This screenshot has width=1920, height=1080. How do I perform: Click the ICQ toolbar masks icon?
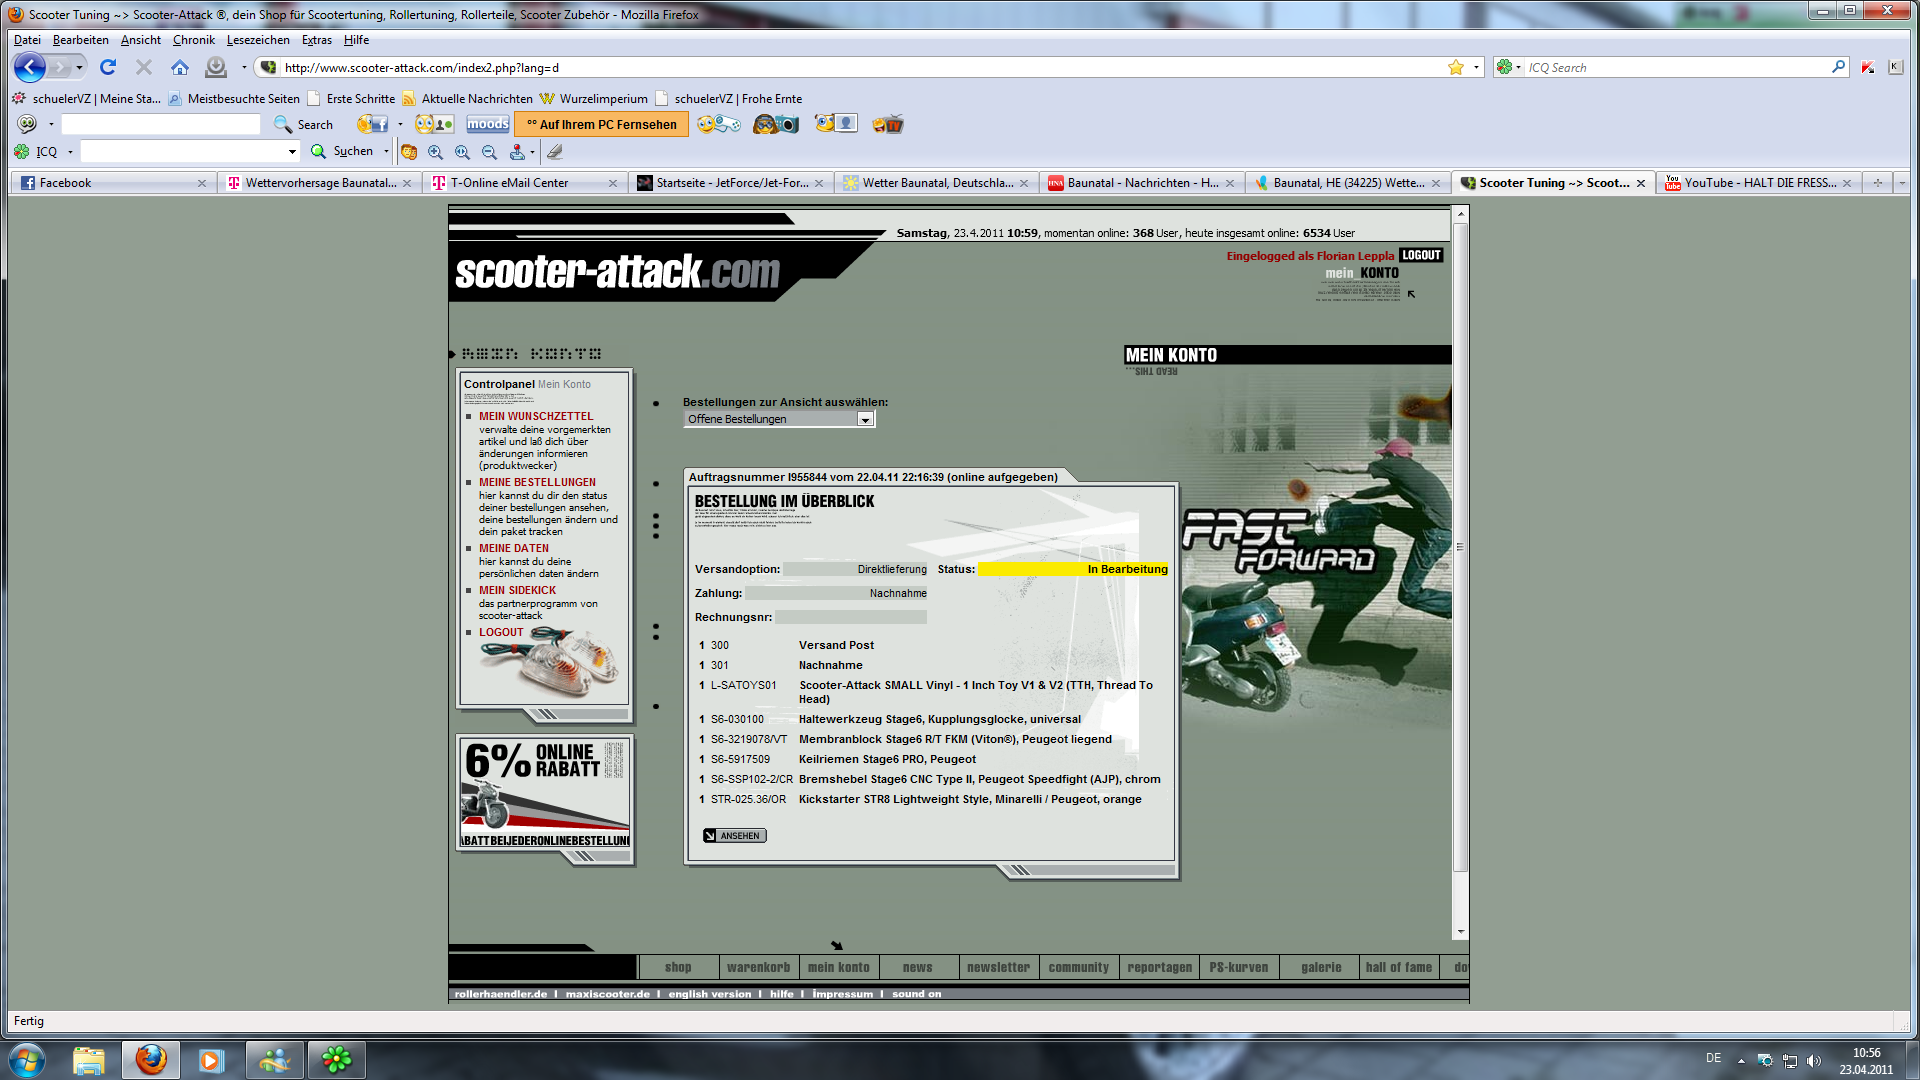coord(409,152)
